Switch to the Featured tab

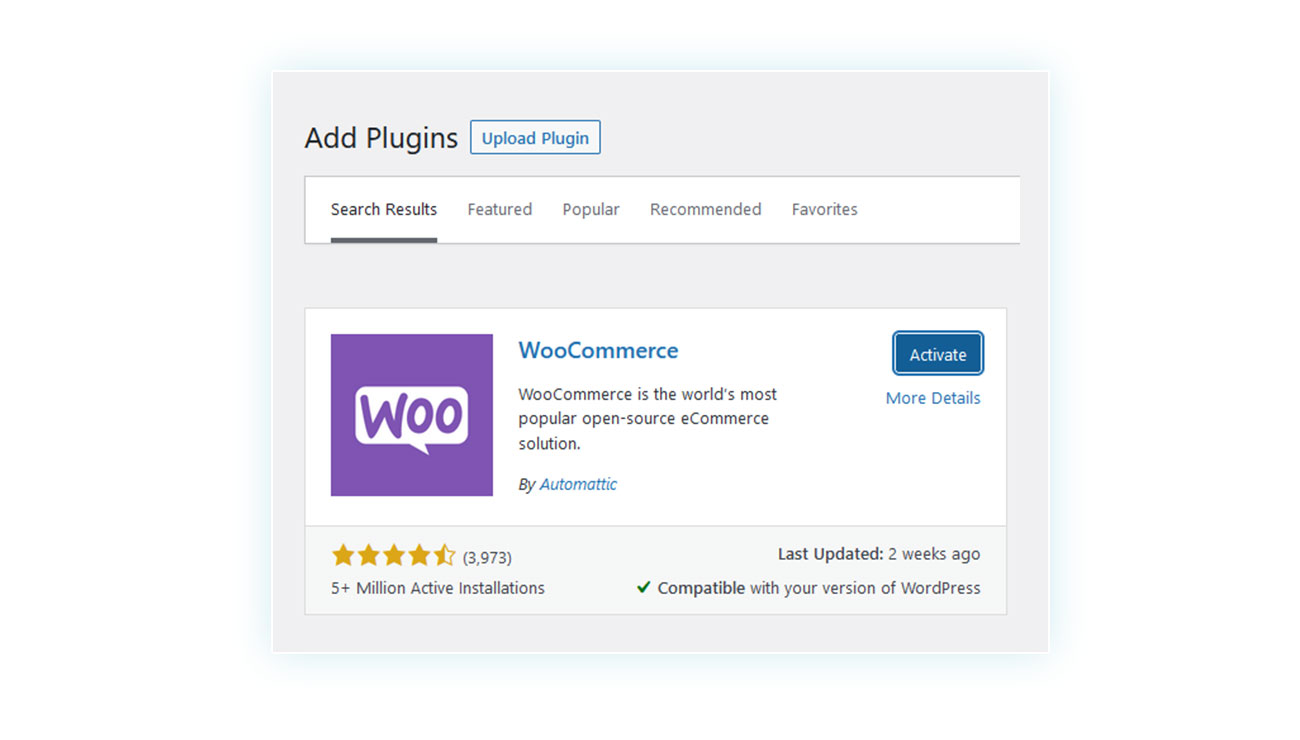pos(500,209)
